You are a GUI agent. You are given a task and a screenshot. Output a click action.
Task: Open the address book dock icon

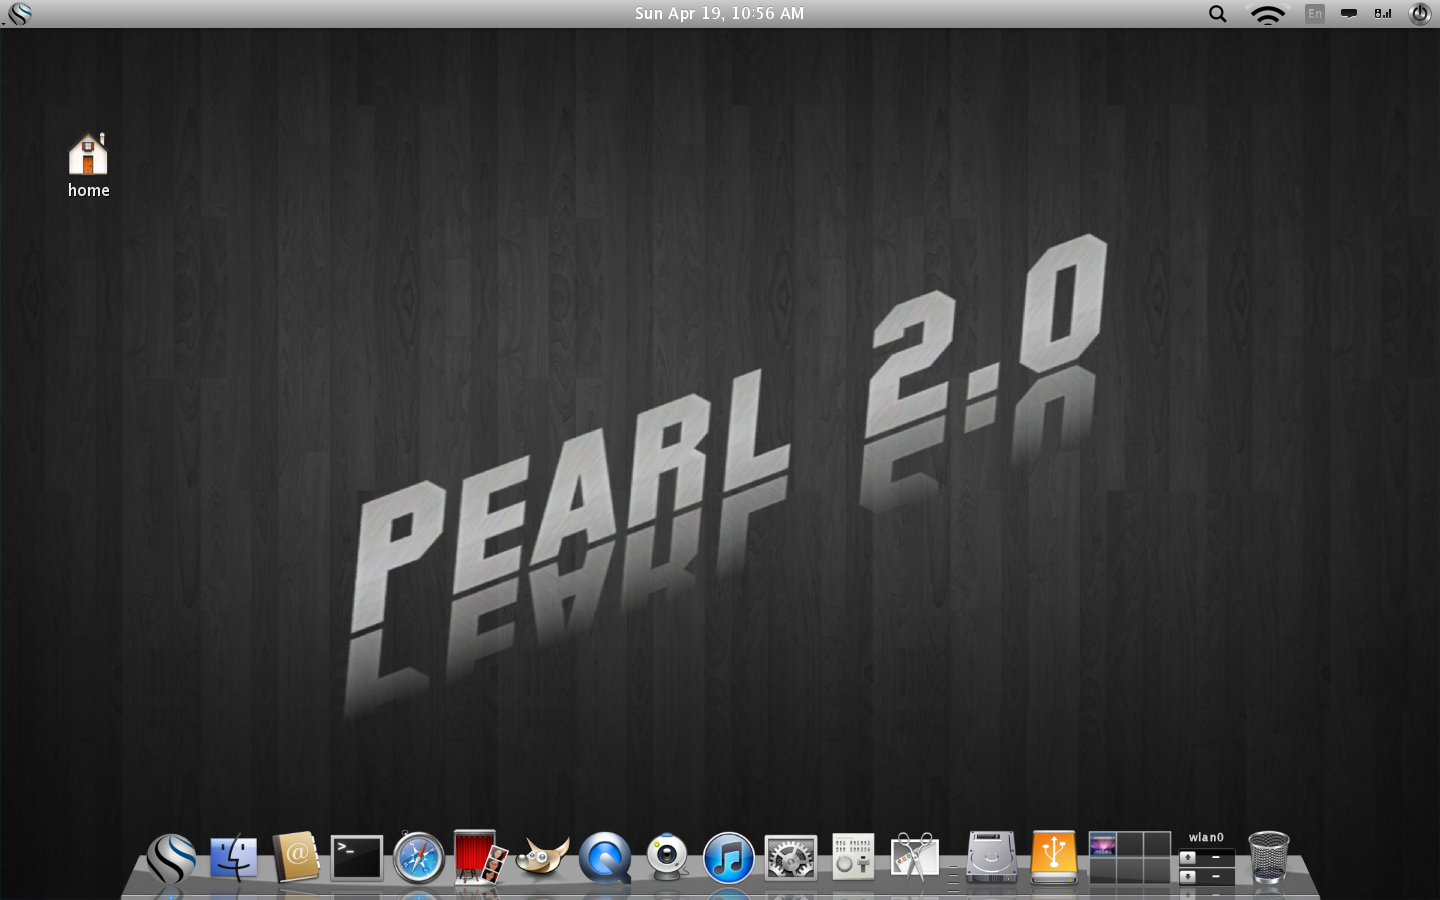pos(296,857)
